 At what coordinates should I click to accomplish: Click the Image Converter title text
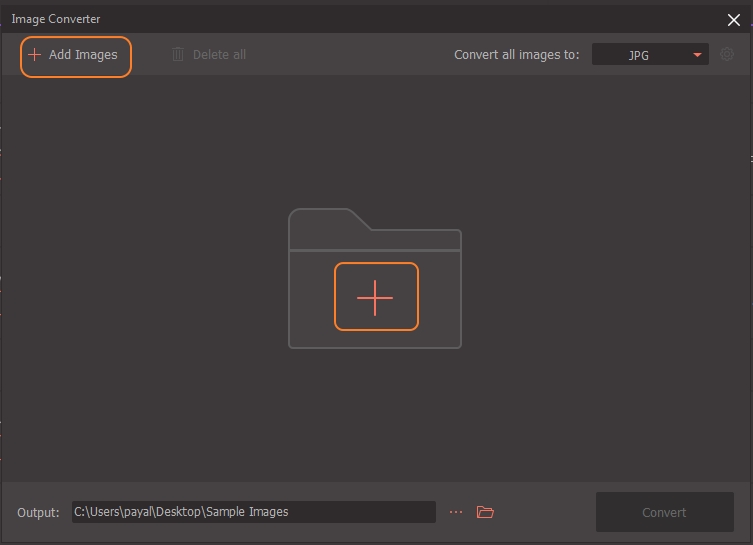[56, 19]
